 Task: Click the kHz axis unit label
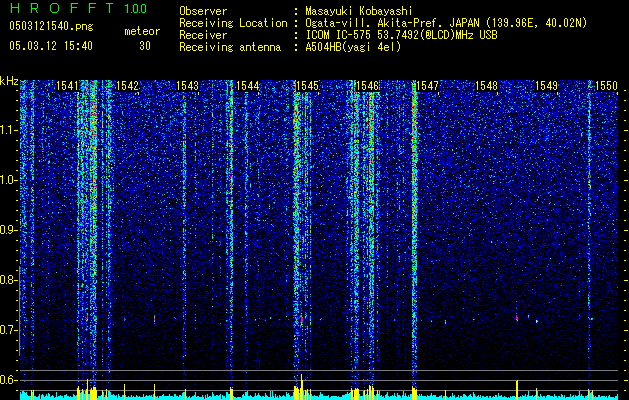click(9, 81)
